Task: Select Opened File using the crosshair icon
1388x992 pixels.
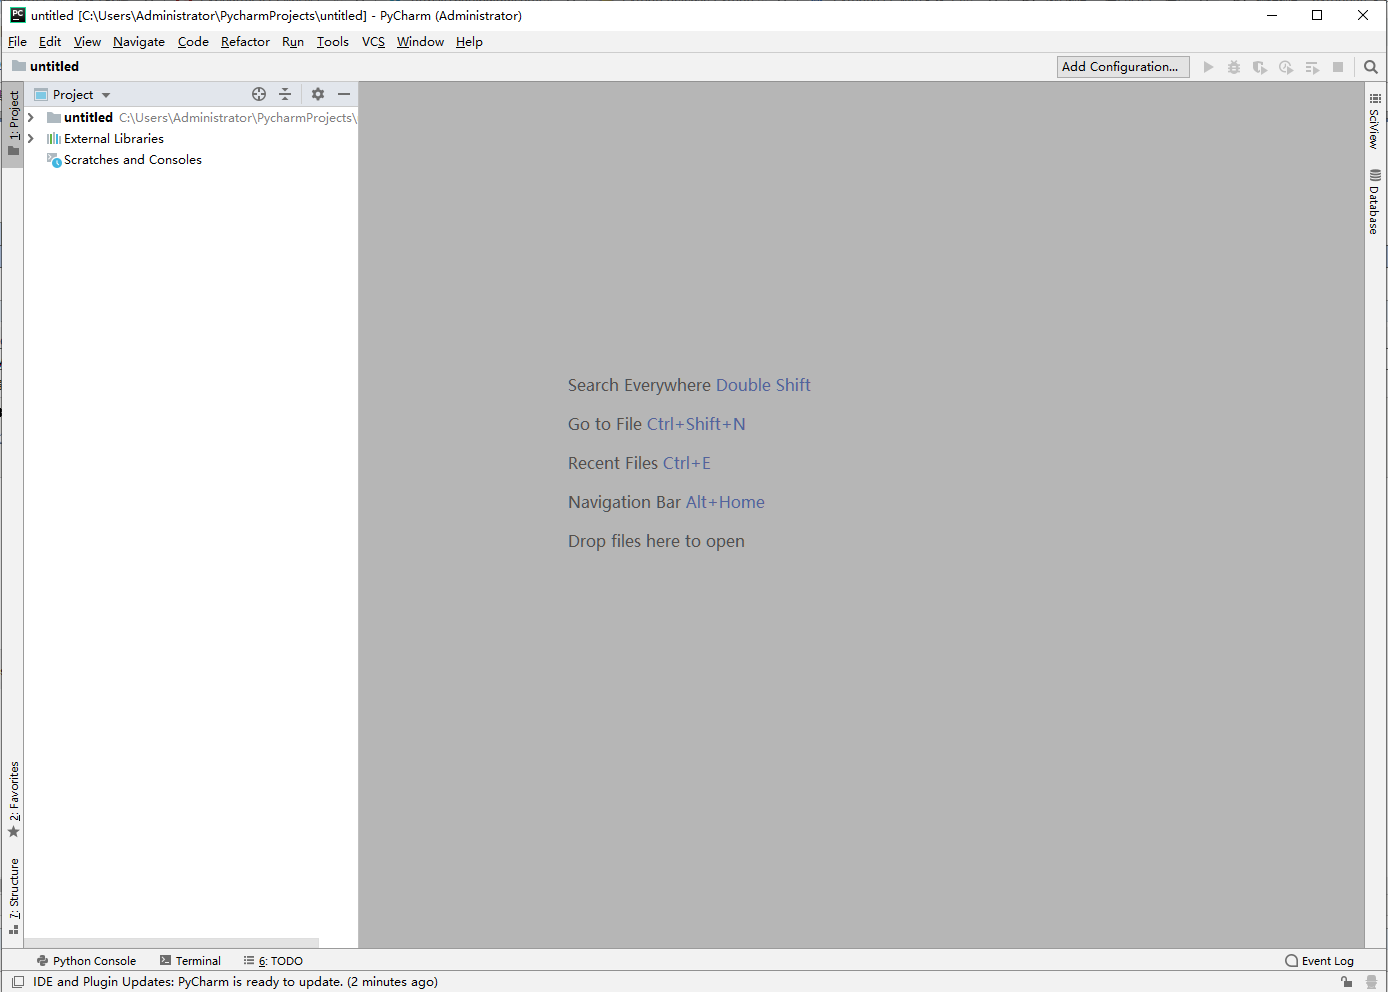Action: [x=258, y=93]
